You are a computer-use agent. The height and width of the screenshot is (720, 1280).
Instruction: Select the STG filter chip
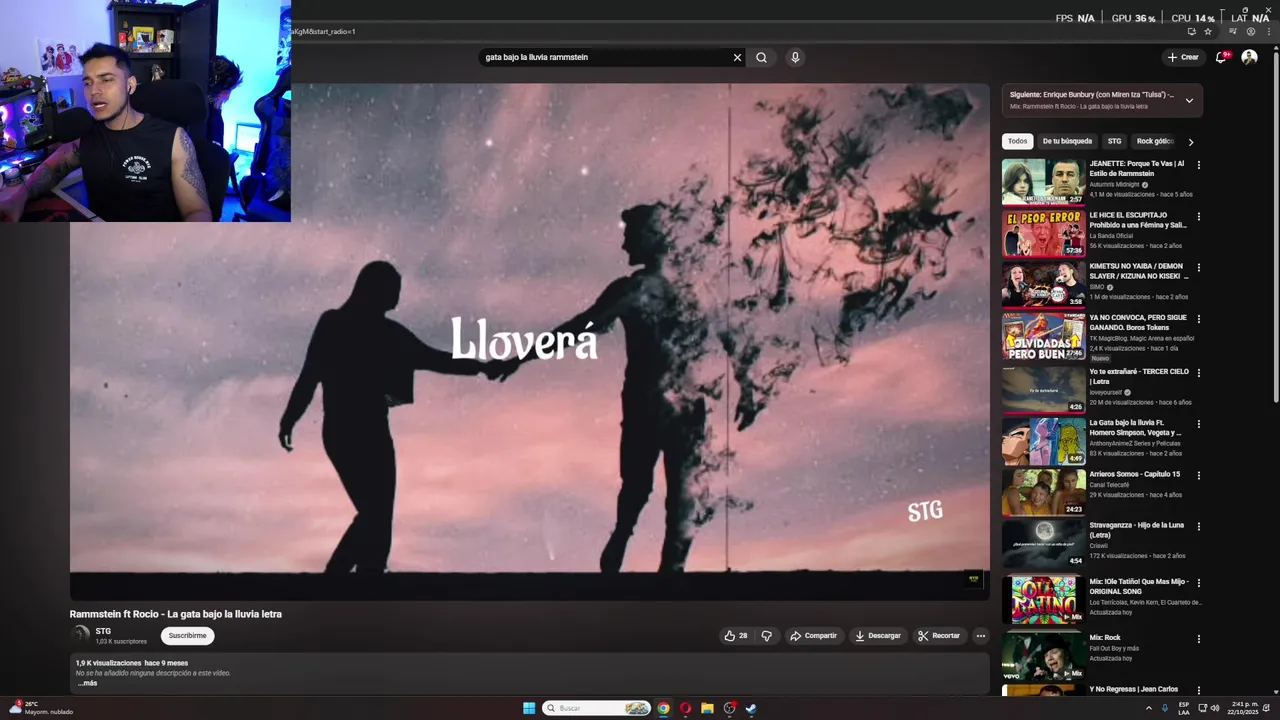click(x=1114, y=141)
